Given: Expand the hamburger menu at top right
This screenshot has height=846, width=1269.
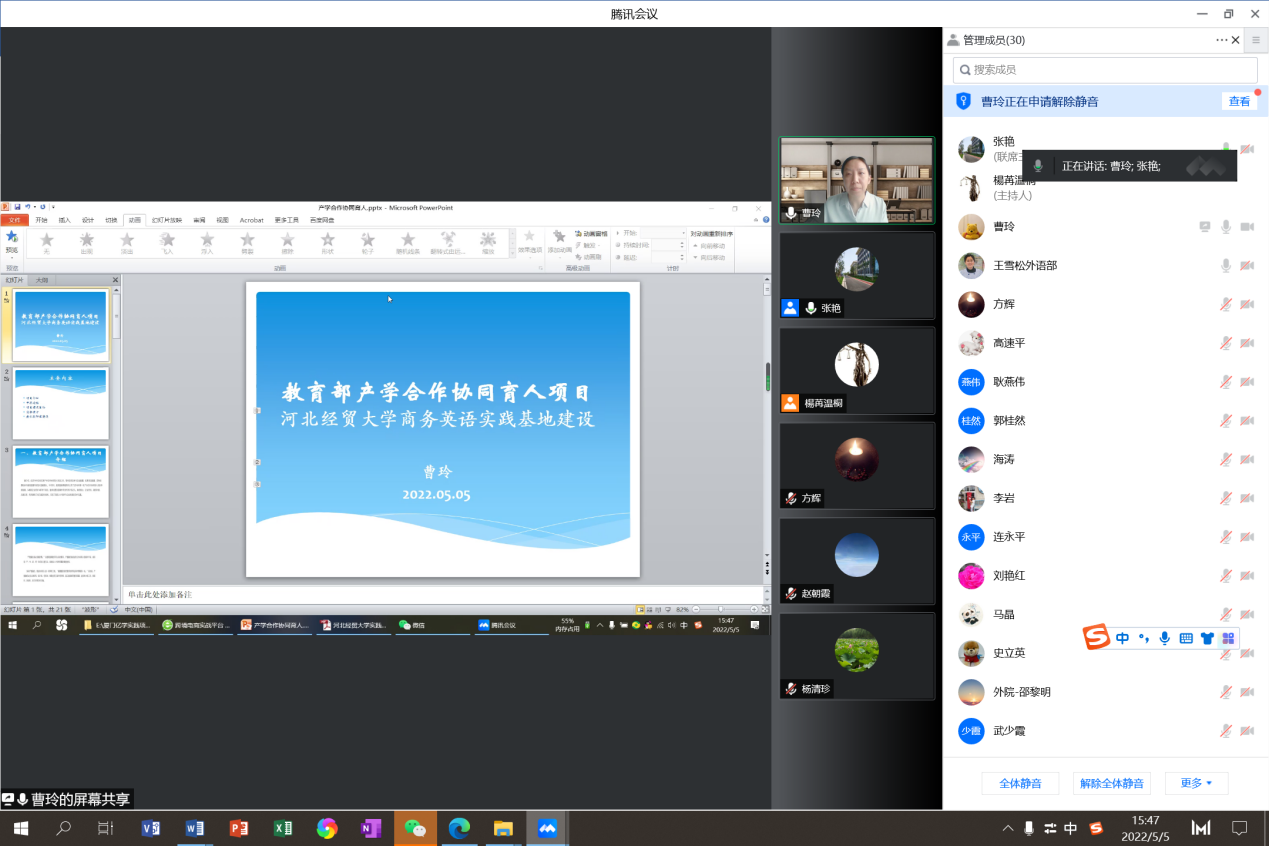Looking at the screenshot, I should click(1256, 40).
